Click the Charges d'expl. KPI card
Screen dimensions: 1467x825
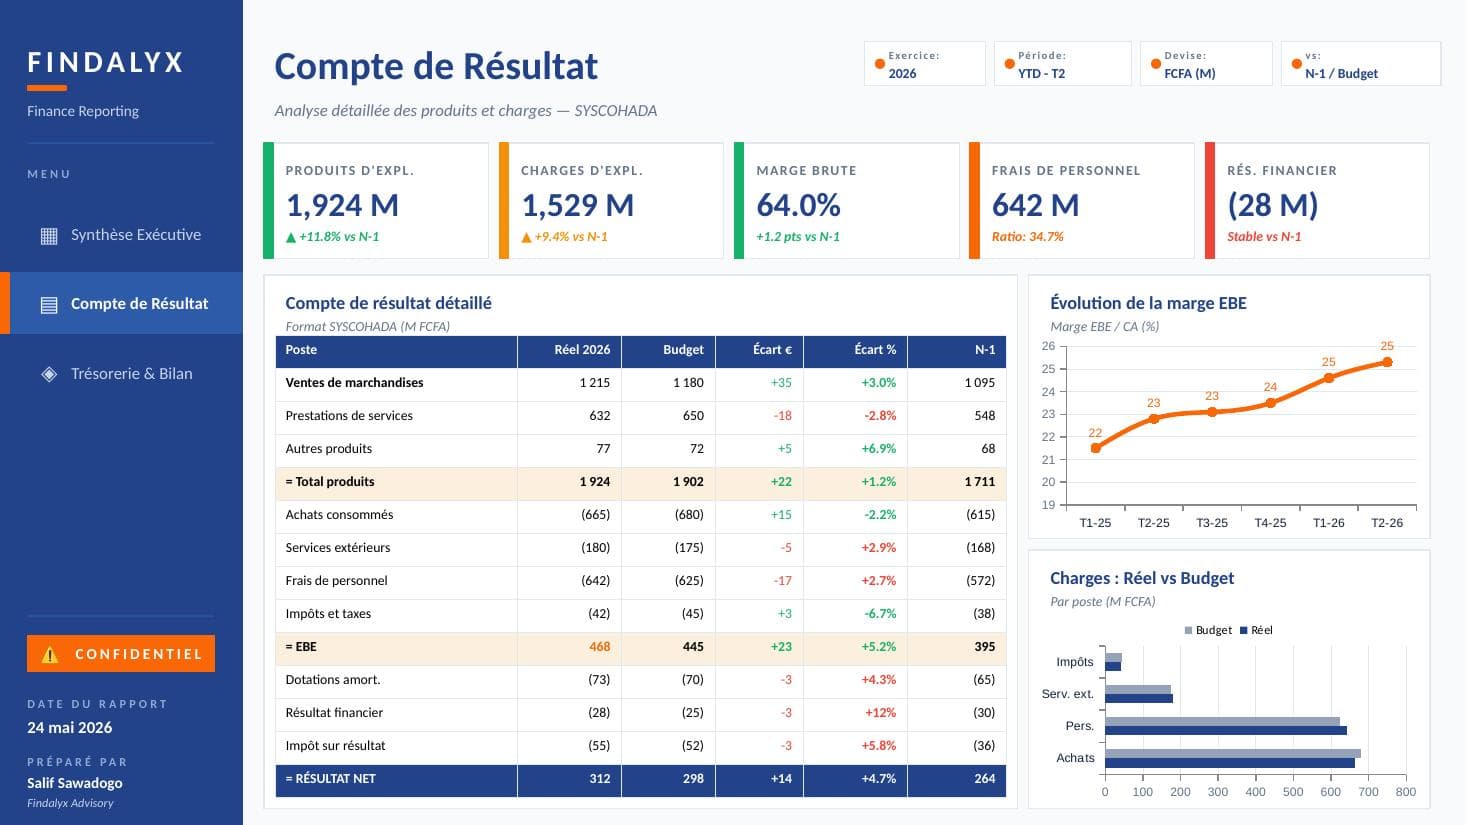click(611, 201)
